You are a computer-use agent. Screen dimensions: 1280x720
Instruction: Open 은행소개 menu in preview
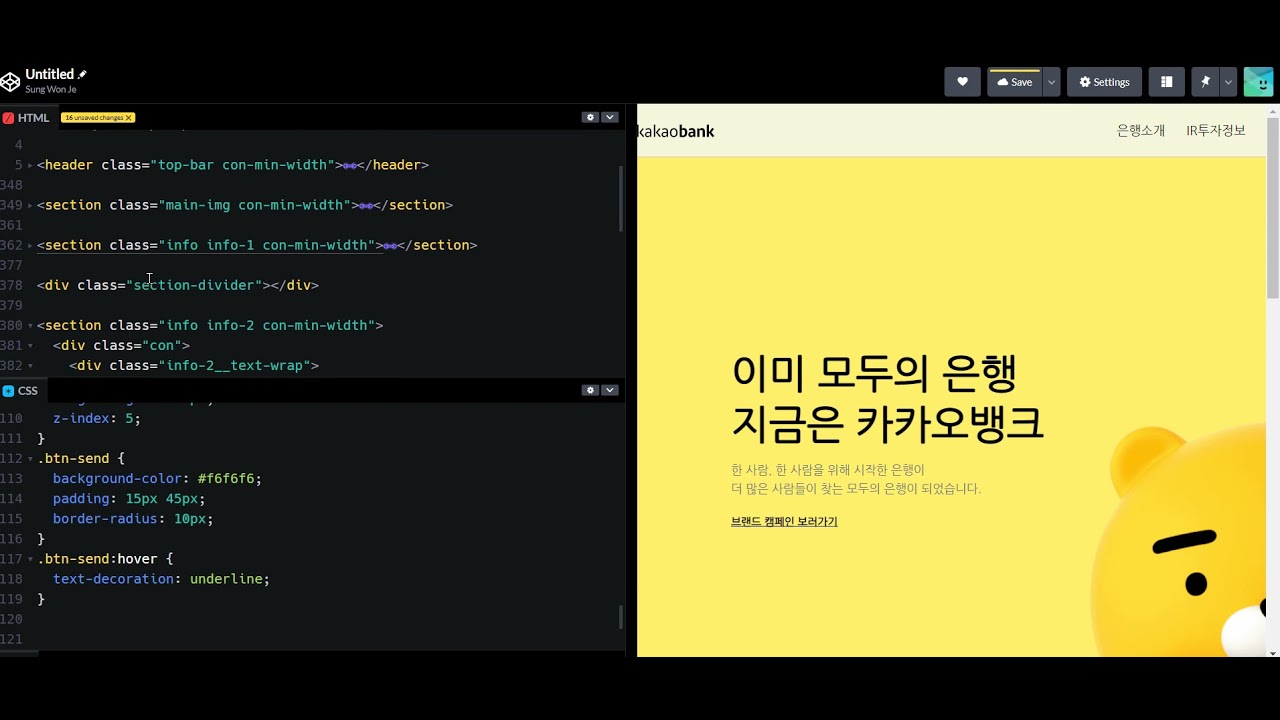pos(1141,131)
